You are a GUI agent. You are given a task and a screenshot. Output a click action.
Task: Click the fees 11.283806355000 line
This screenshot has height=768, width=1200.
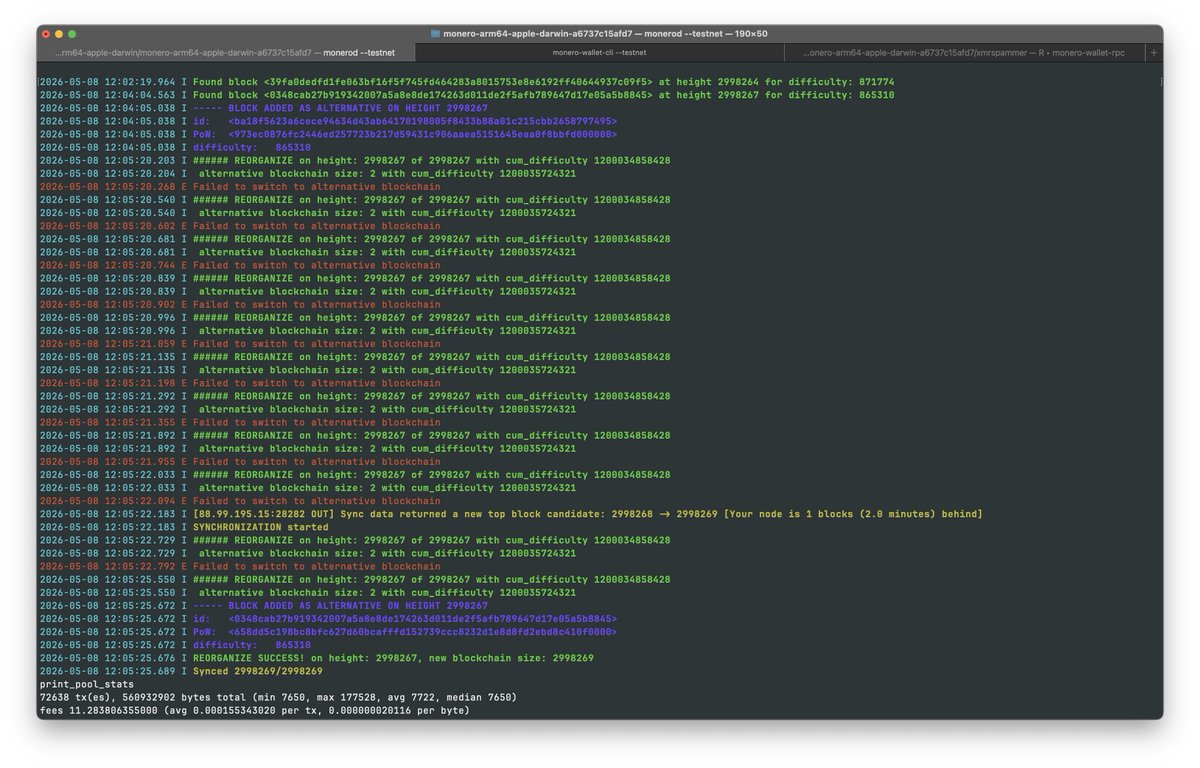tap(254, 710)
